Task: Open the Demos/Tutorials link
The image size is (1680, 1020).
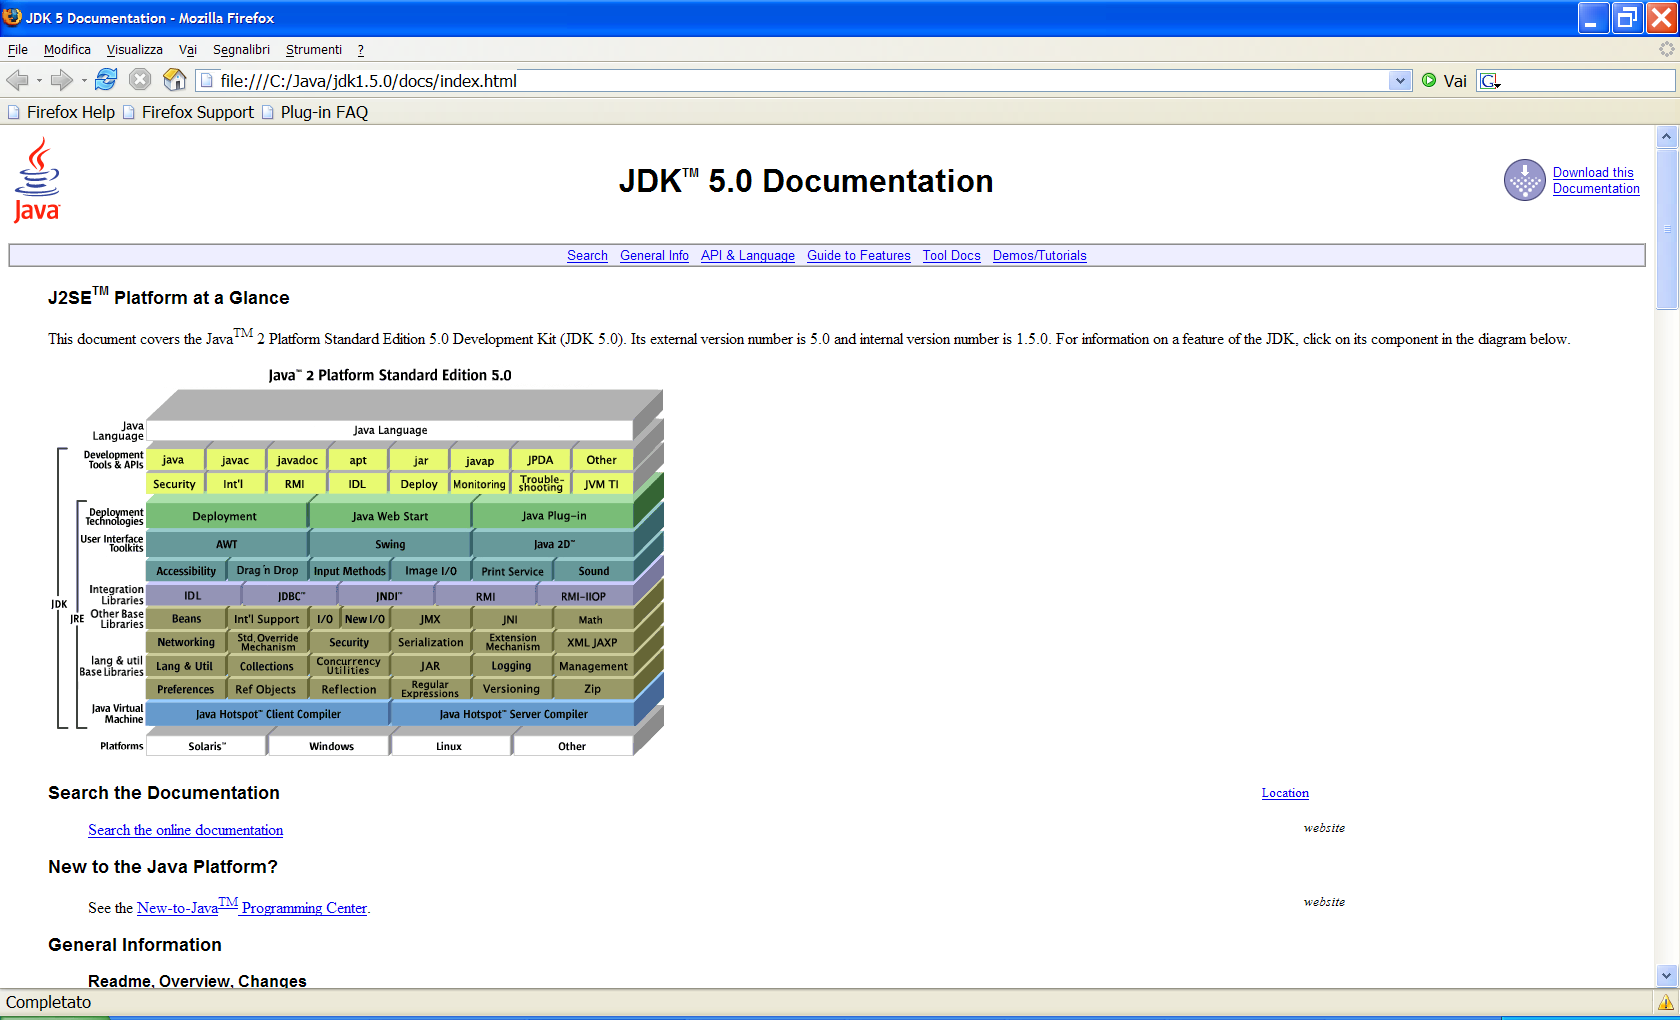Action: 1040,256
